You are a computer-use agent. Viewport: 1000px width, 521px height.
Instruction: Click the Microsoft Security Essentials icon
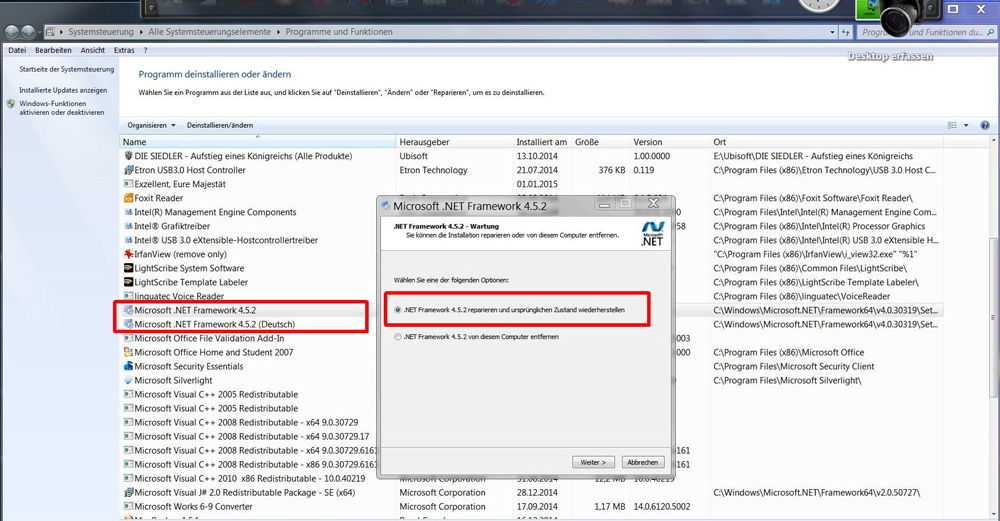point(128,367)
